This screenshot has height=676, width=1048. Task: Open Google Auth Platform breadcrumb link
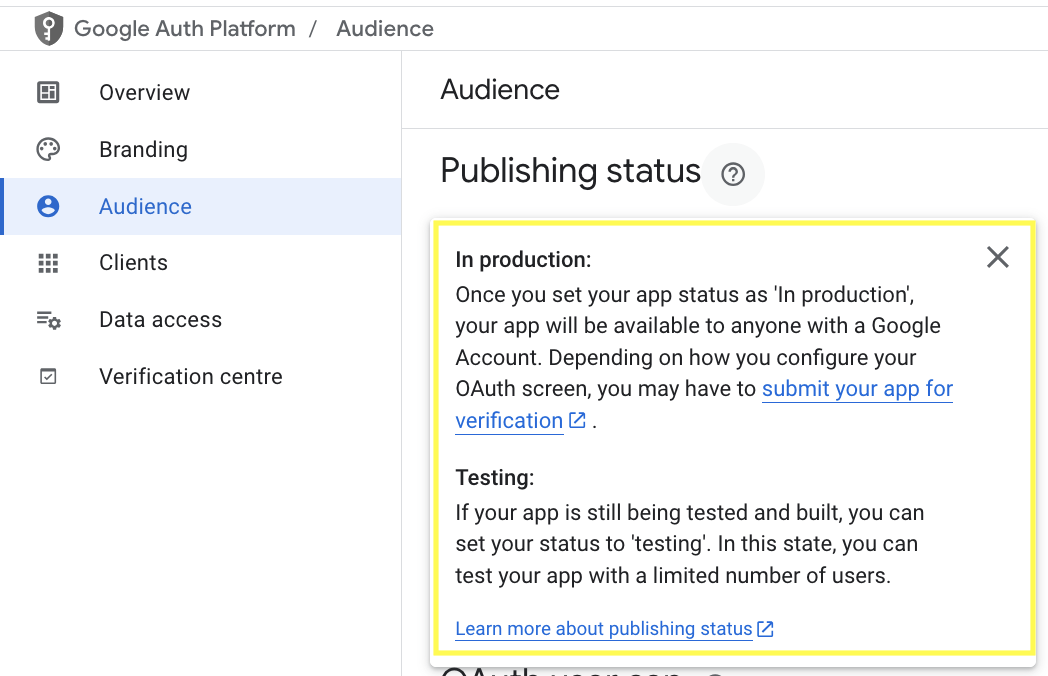click(184, 29)
